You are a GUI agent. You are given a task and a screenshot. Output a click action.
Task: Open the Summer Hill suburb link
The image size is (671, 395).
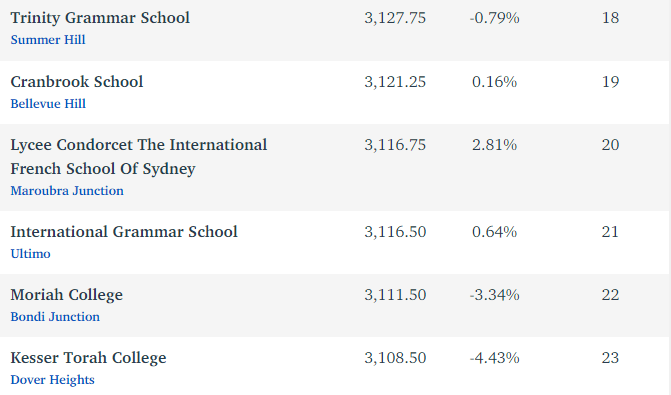(x=48, y=40)
